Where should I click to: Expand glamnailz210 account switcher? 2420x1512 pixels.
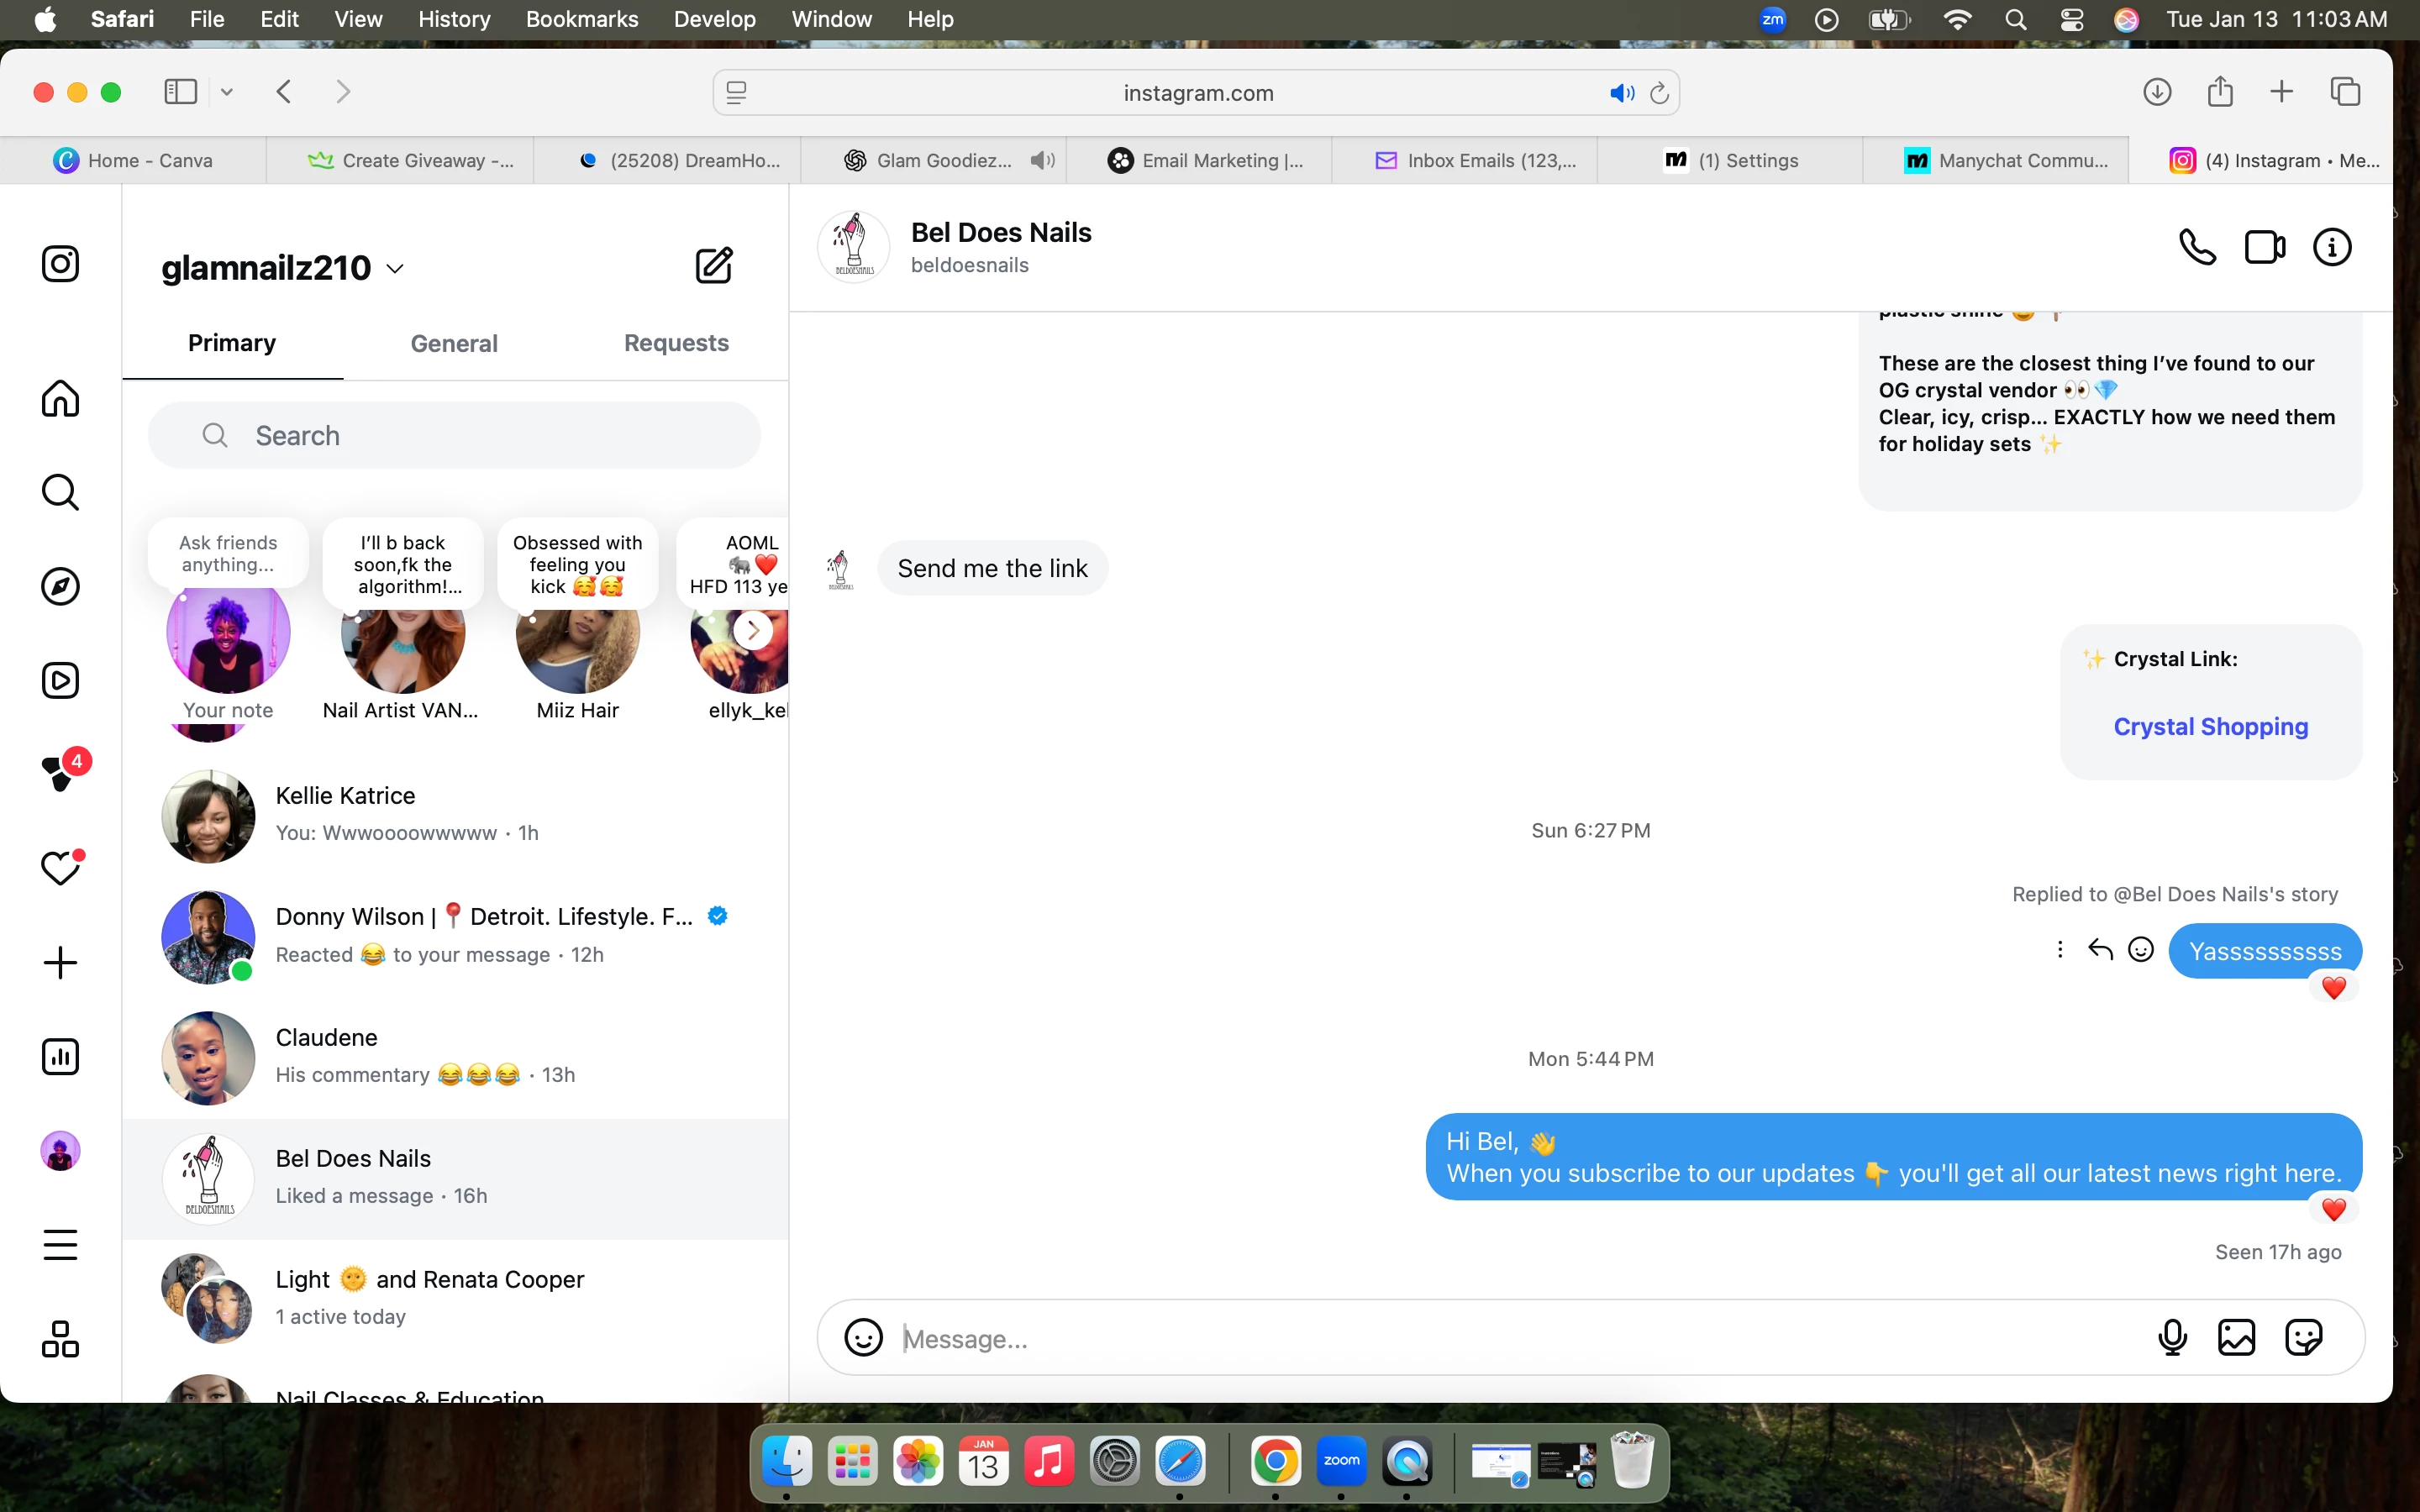tap(395, 268)
